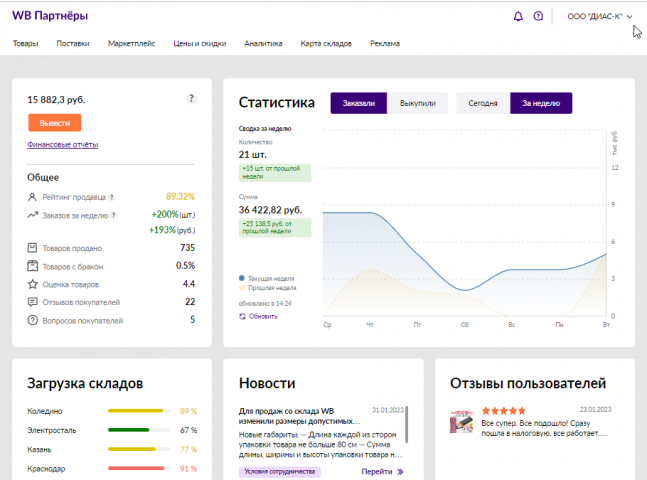Click the Товаров продано value 735

point(187,248)
